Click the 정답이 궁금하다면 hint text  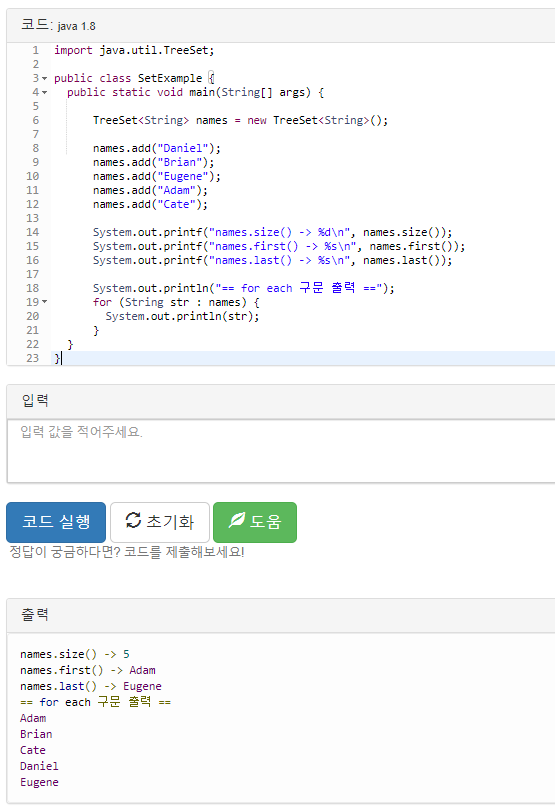[127, 552]
